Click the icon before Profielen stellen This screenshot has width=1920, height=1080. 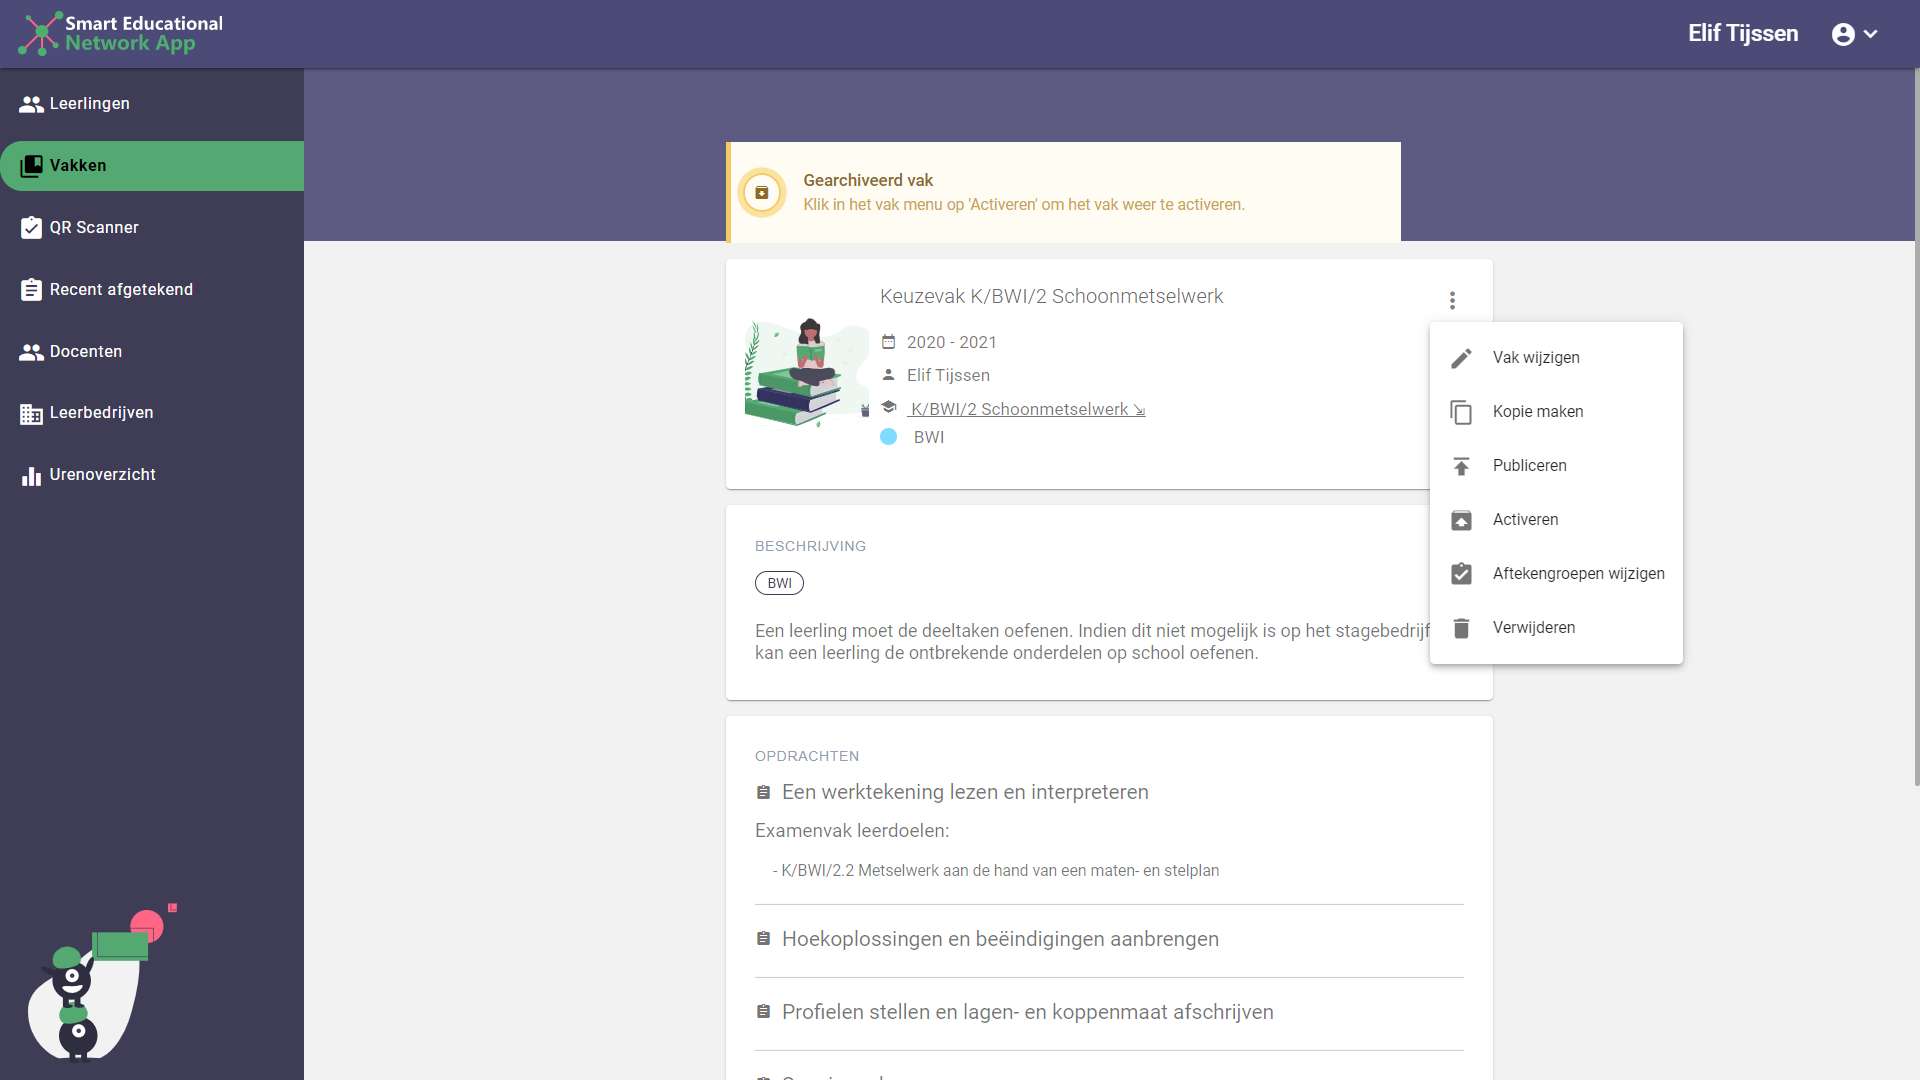coord(763,1012)
